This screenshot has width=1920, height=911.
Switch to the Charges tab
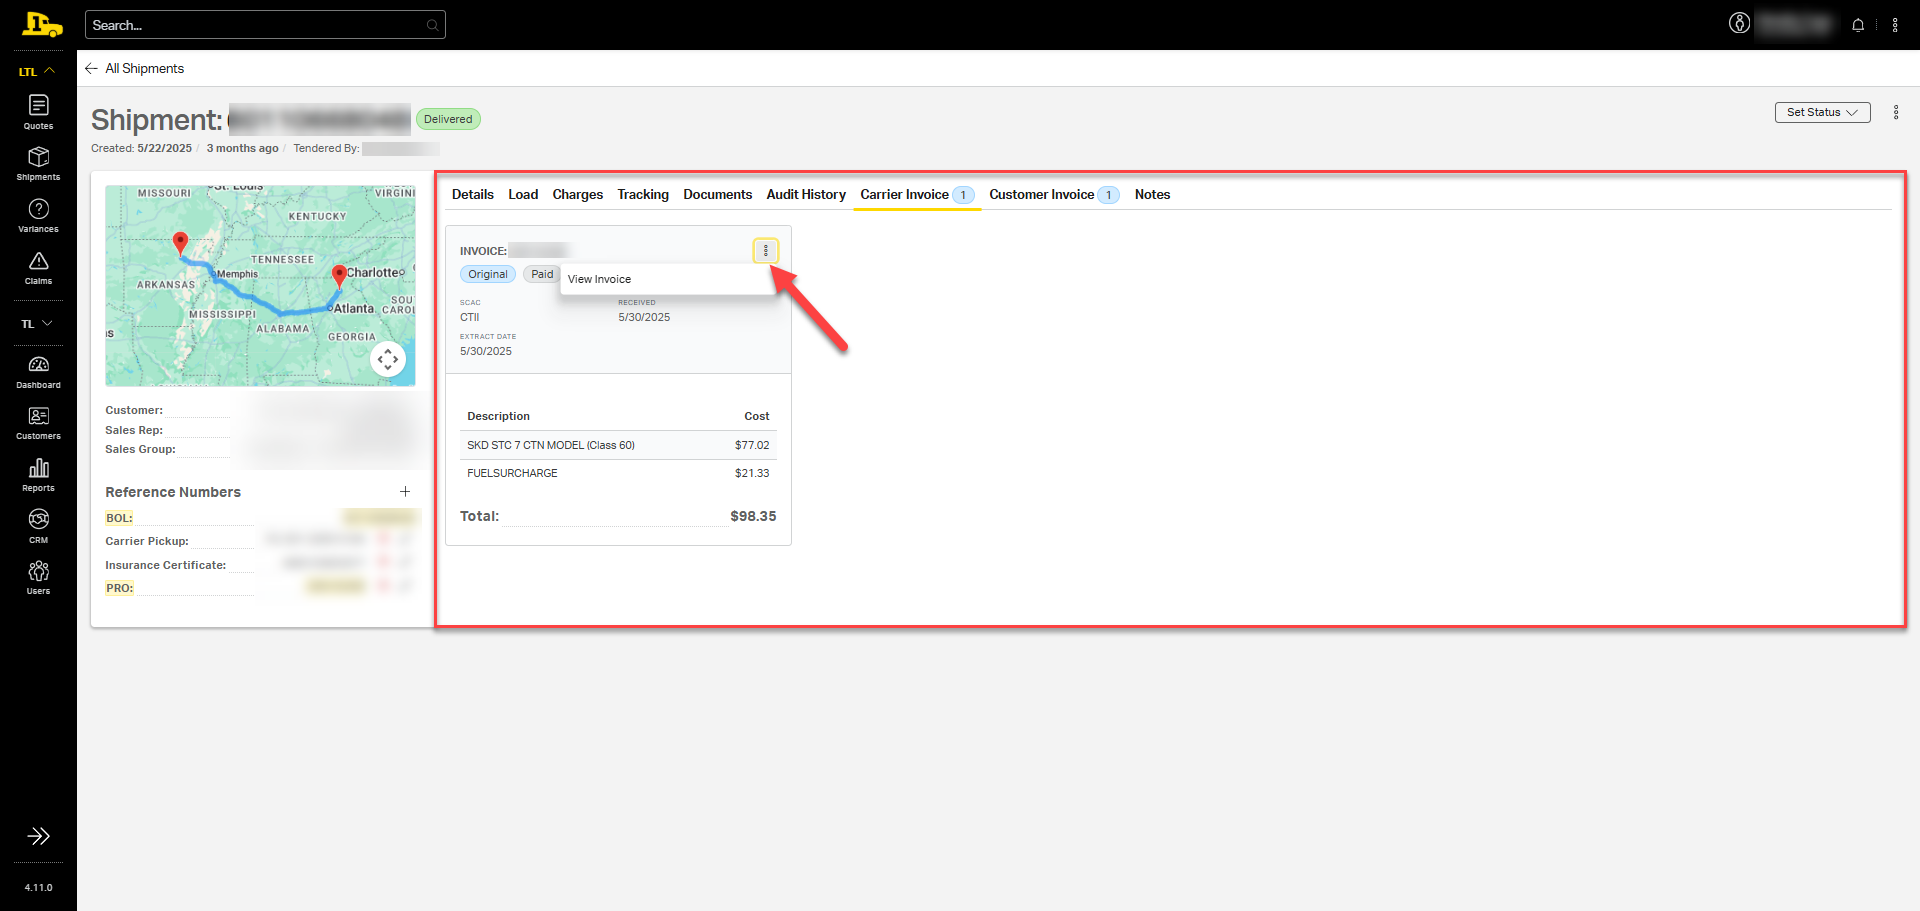pos(578,194)
